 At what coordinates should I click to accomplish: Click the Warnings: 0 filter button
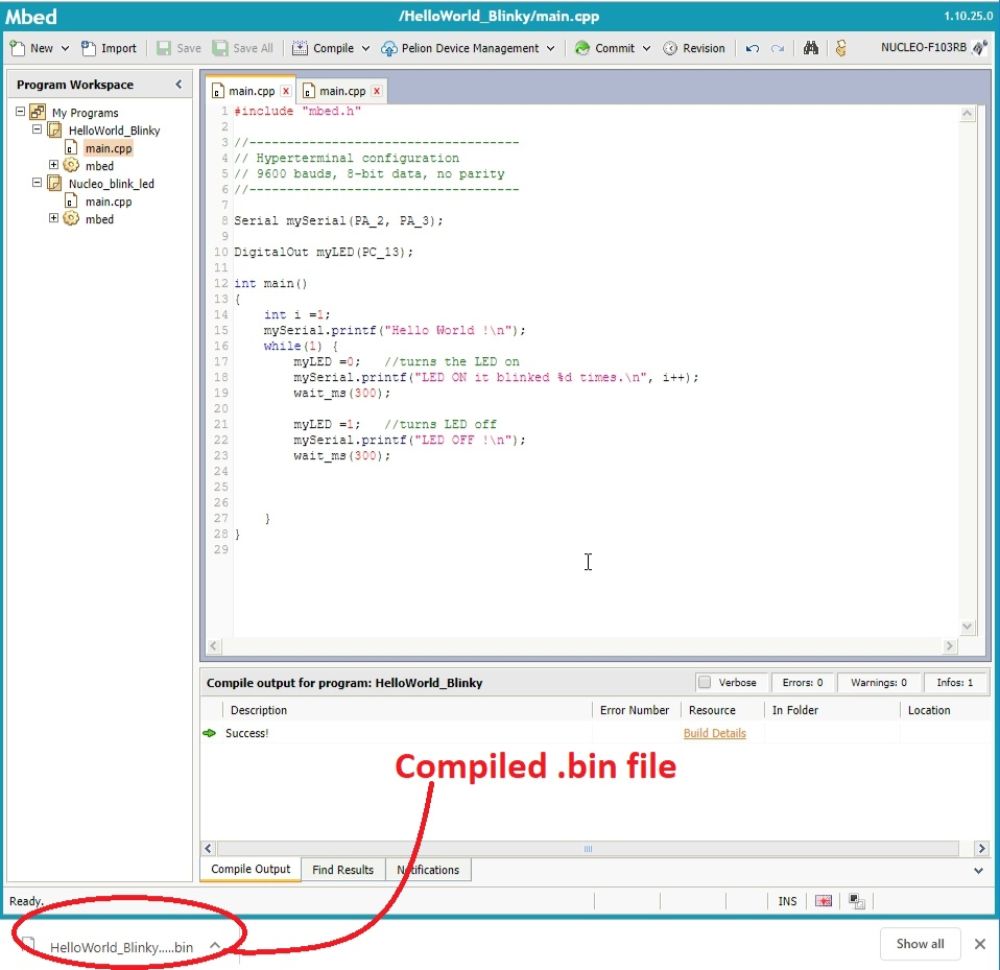[878, 682]
